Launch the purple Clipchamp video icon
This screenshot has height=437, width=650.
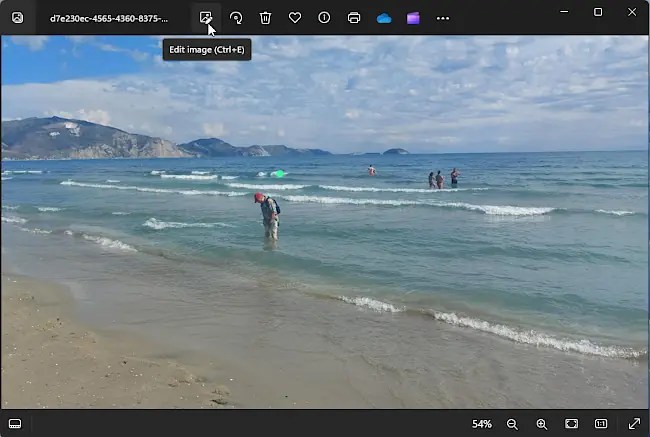click(x=413, y=18)
